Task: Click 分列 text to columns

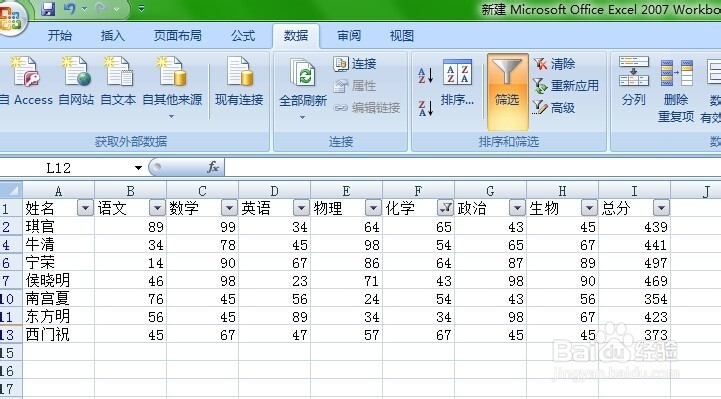Action: 634,81
